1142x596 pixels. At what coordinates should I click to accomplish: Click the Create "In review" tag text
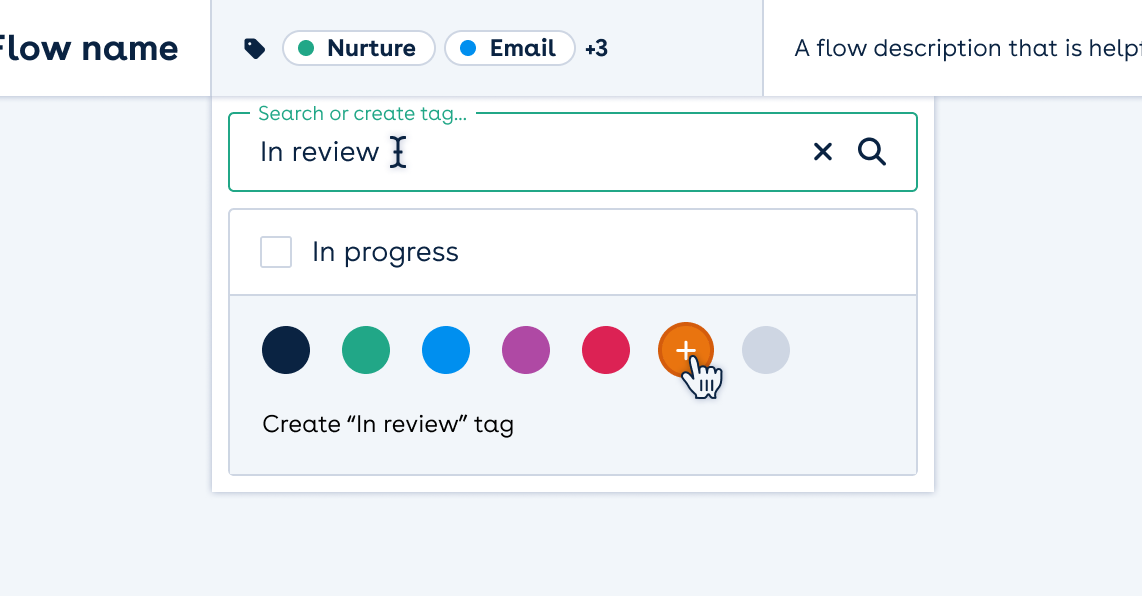[388, 424]
